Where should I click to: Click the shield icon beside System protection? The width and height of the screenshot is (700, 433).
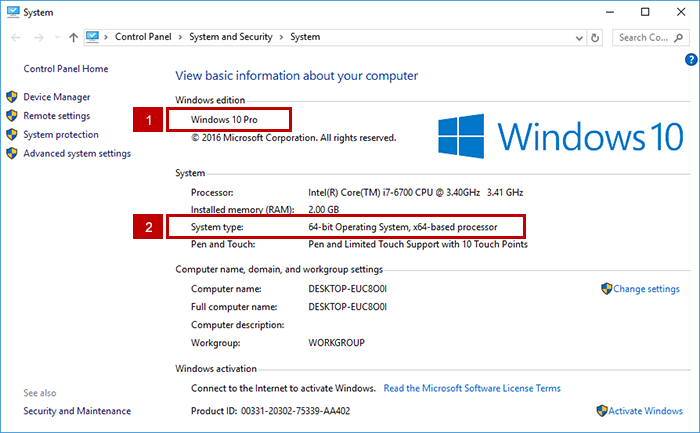(x=12, y=134)
